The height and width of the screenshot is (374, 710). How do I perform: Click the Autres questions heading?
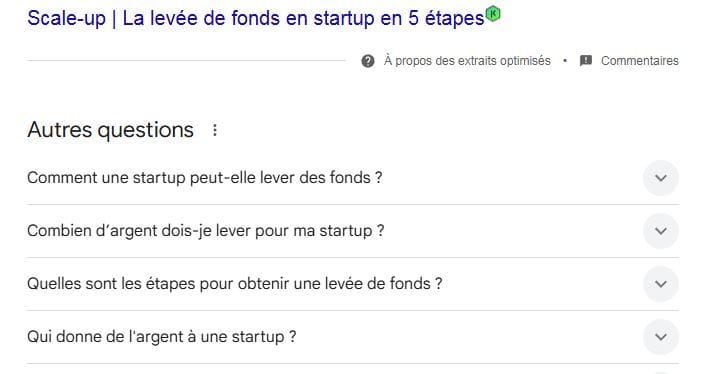pyautogui.click(x=110, y=130)
